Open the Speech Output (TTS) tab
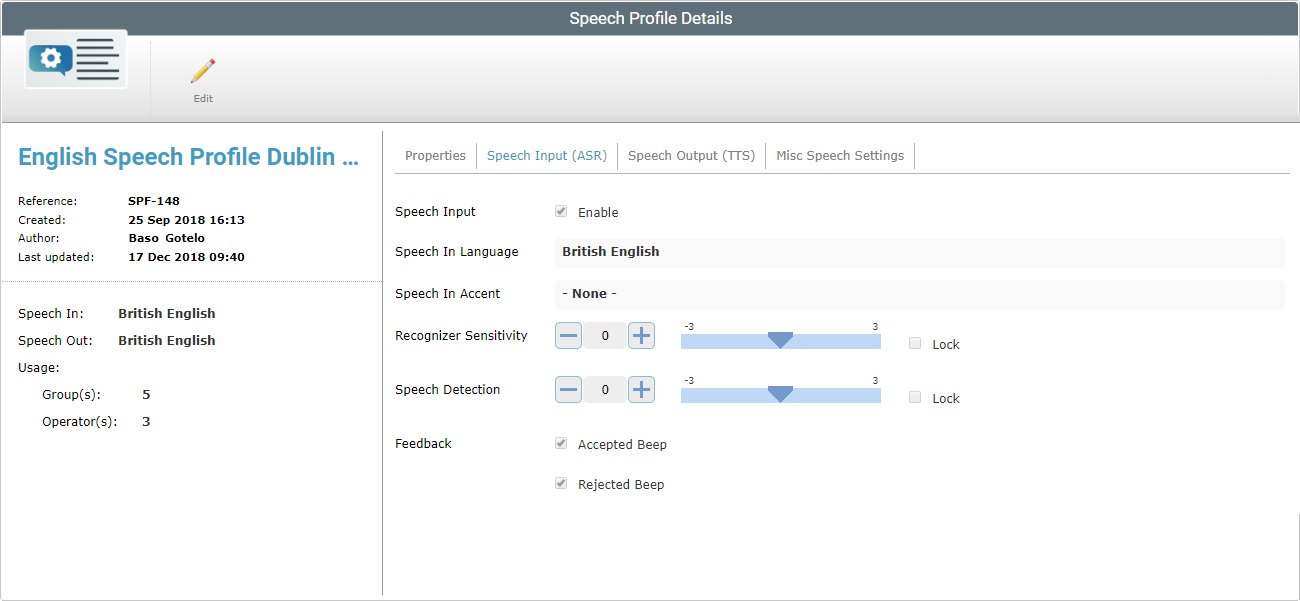 691,155
